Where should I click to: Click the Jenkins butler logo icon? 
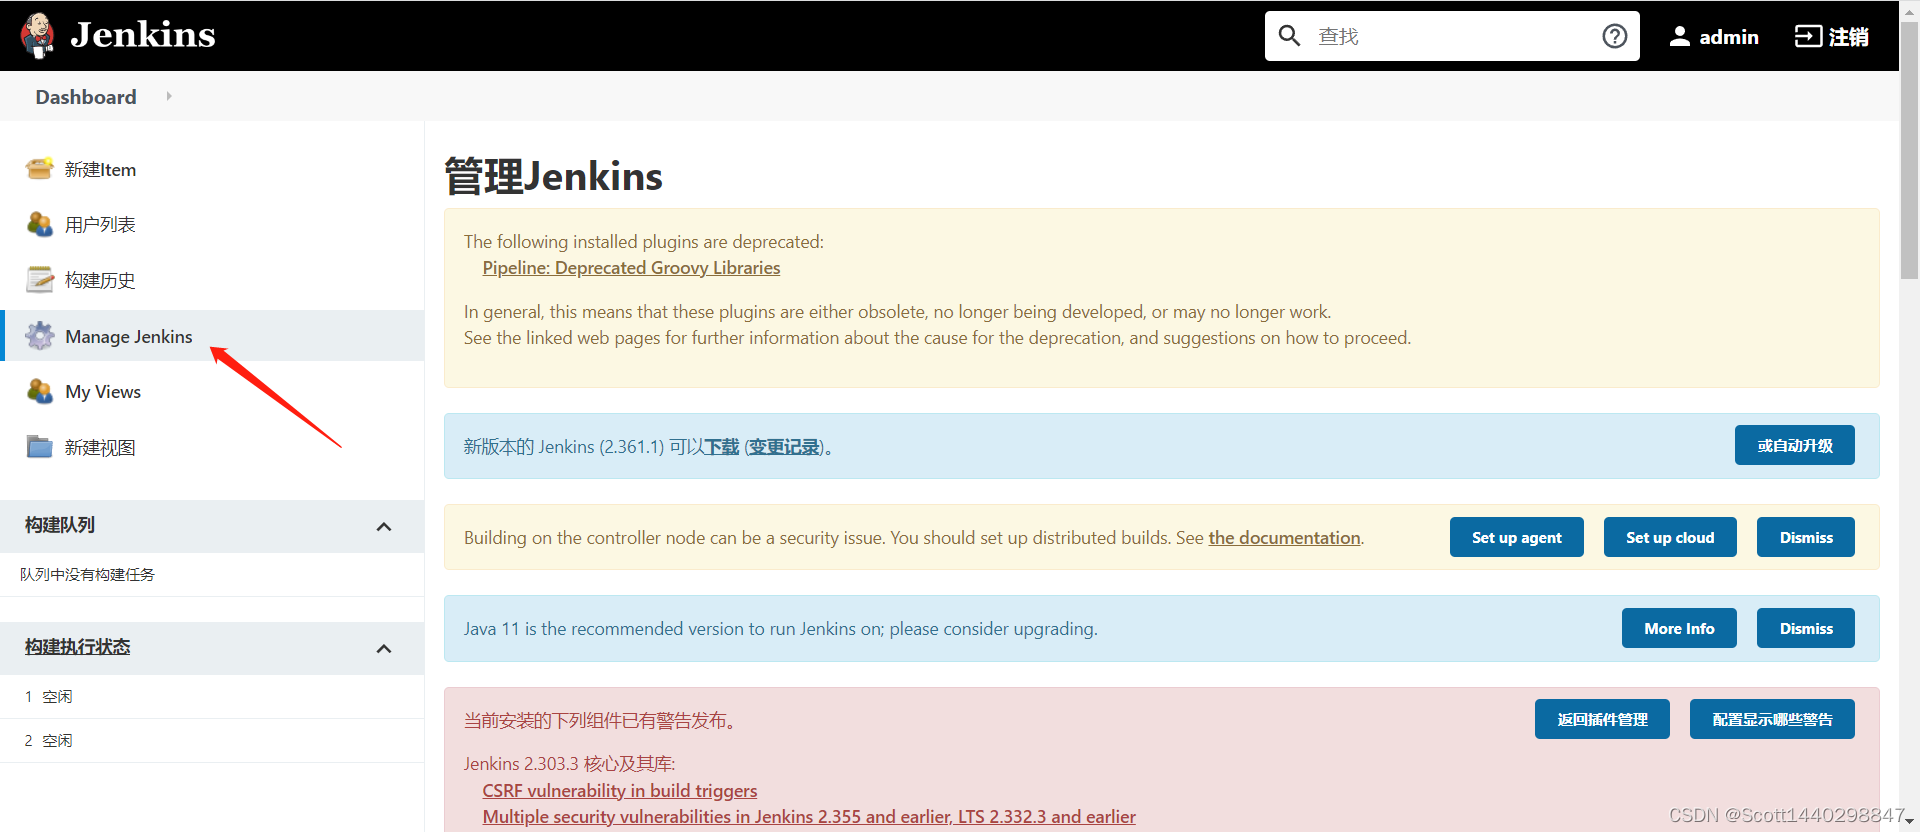pos(38,35)
